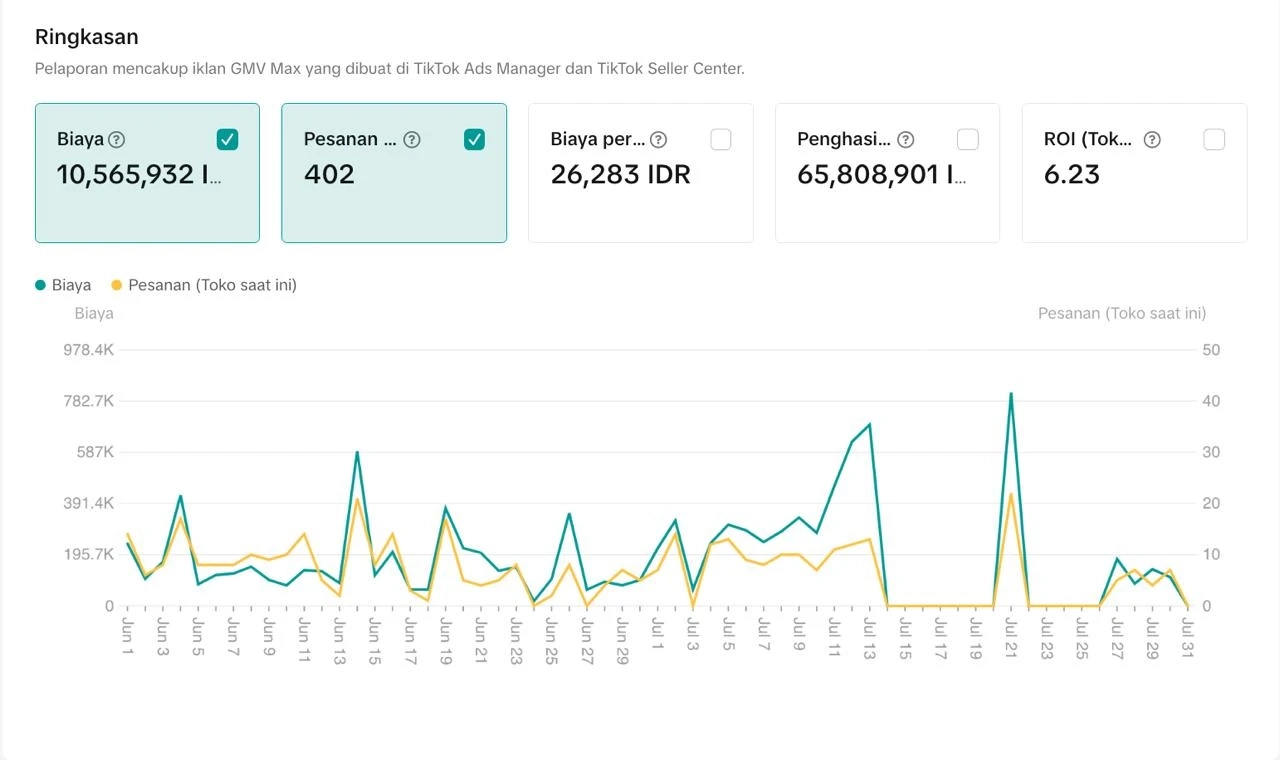Viewport: 1280px width, 760px height.
Task: Click the help icon next to Biaya
Action: [x=117, y=140]
